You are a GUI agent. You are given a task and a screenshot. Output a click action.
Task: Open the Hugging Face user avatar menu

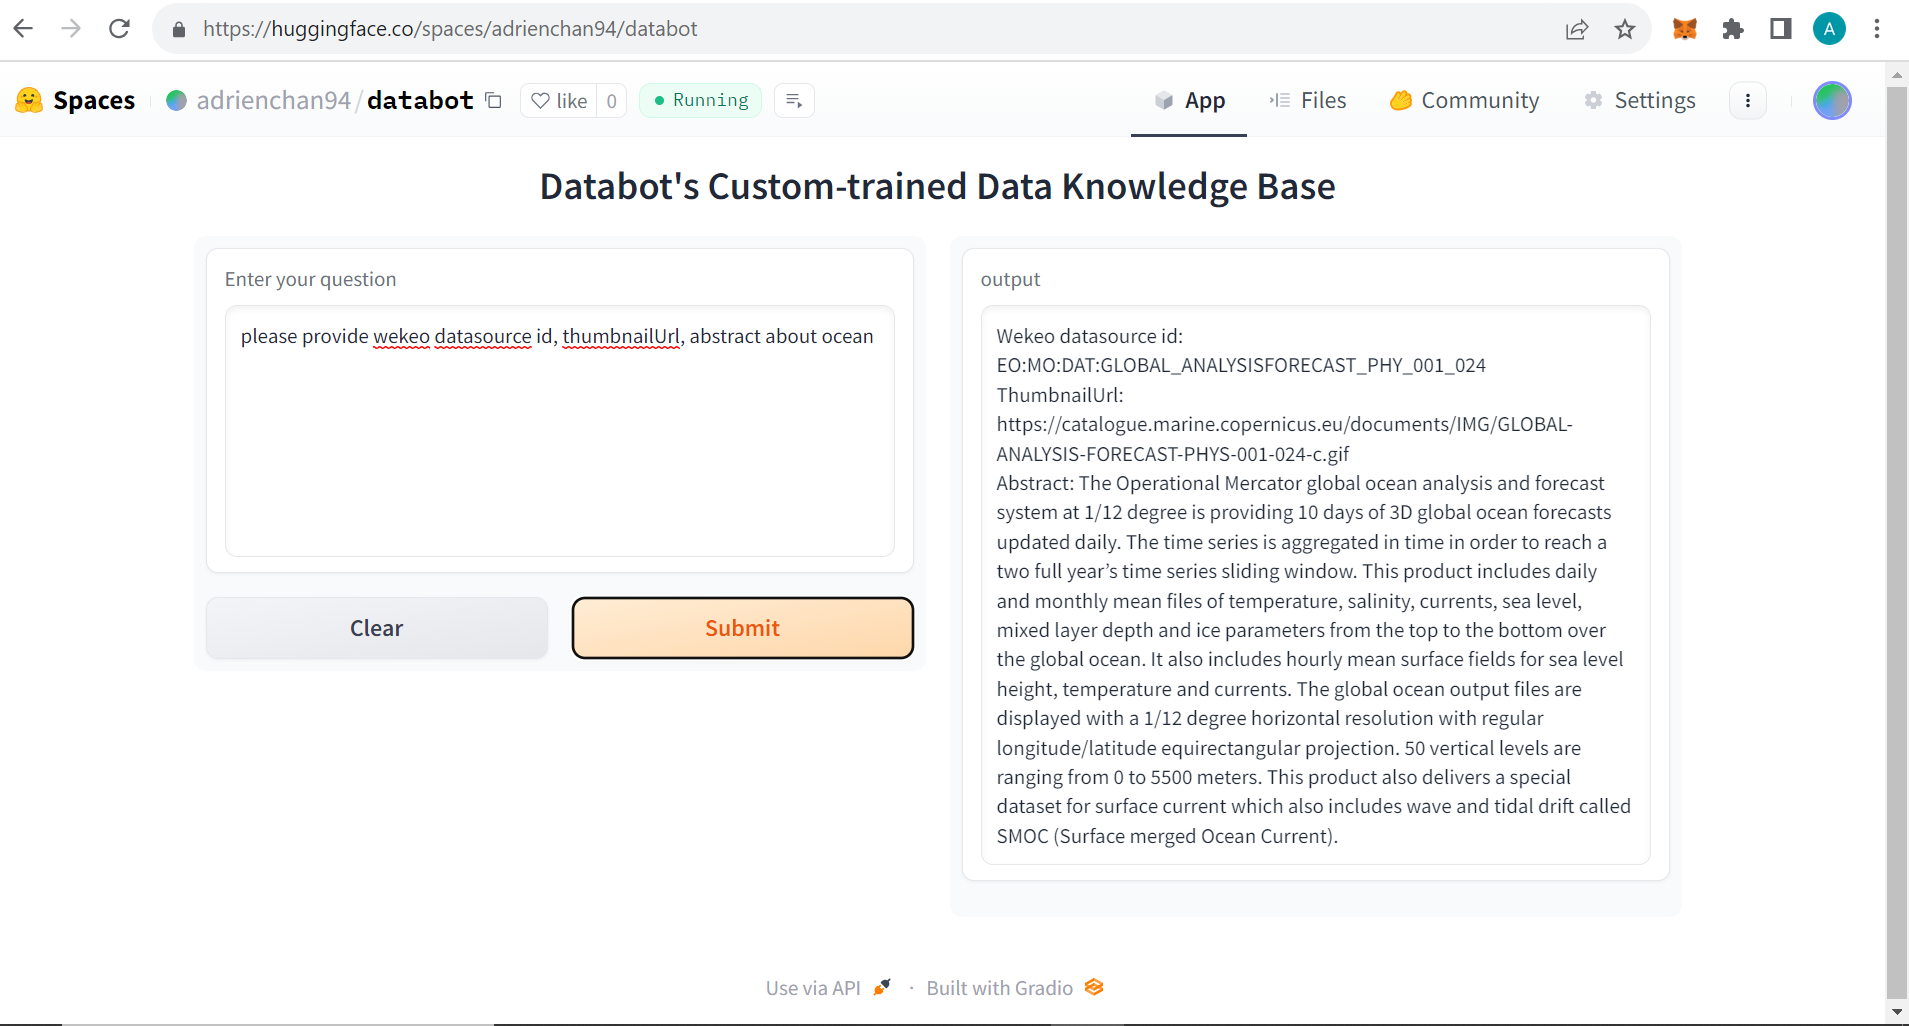point(1832,100)
